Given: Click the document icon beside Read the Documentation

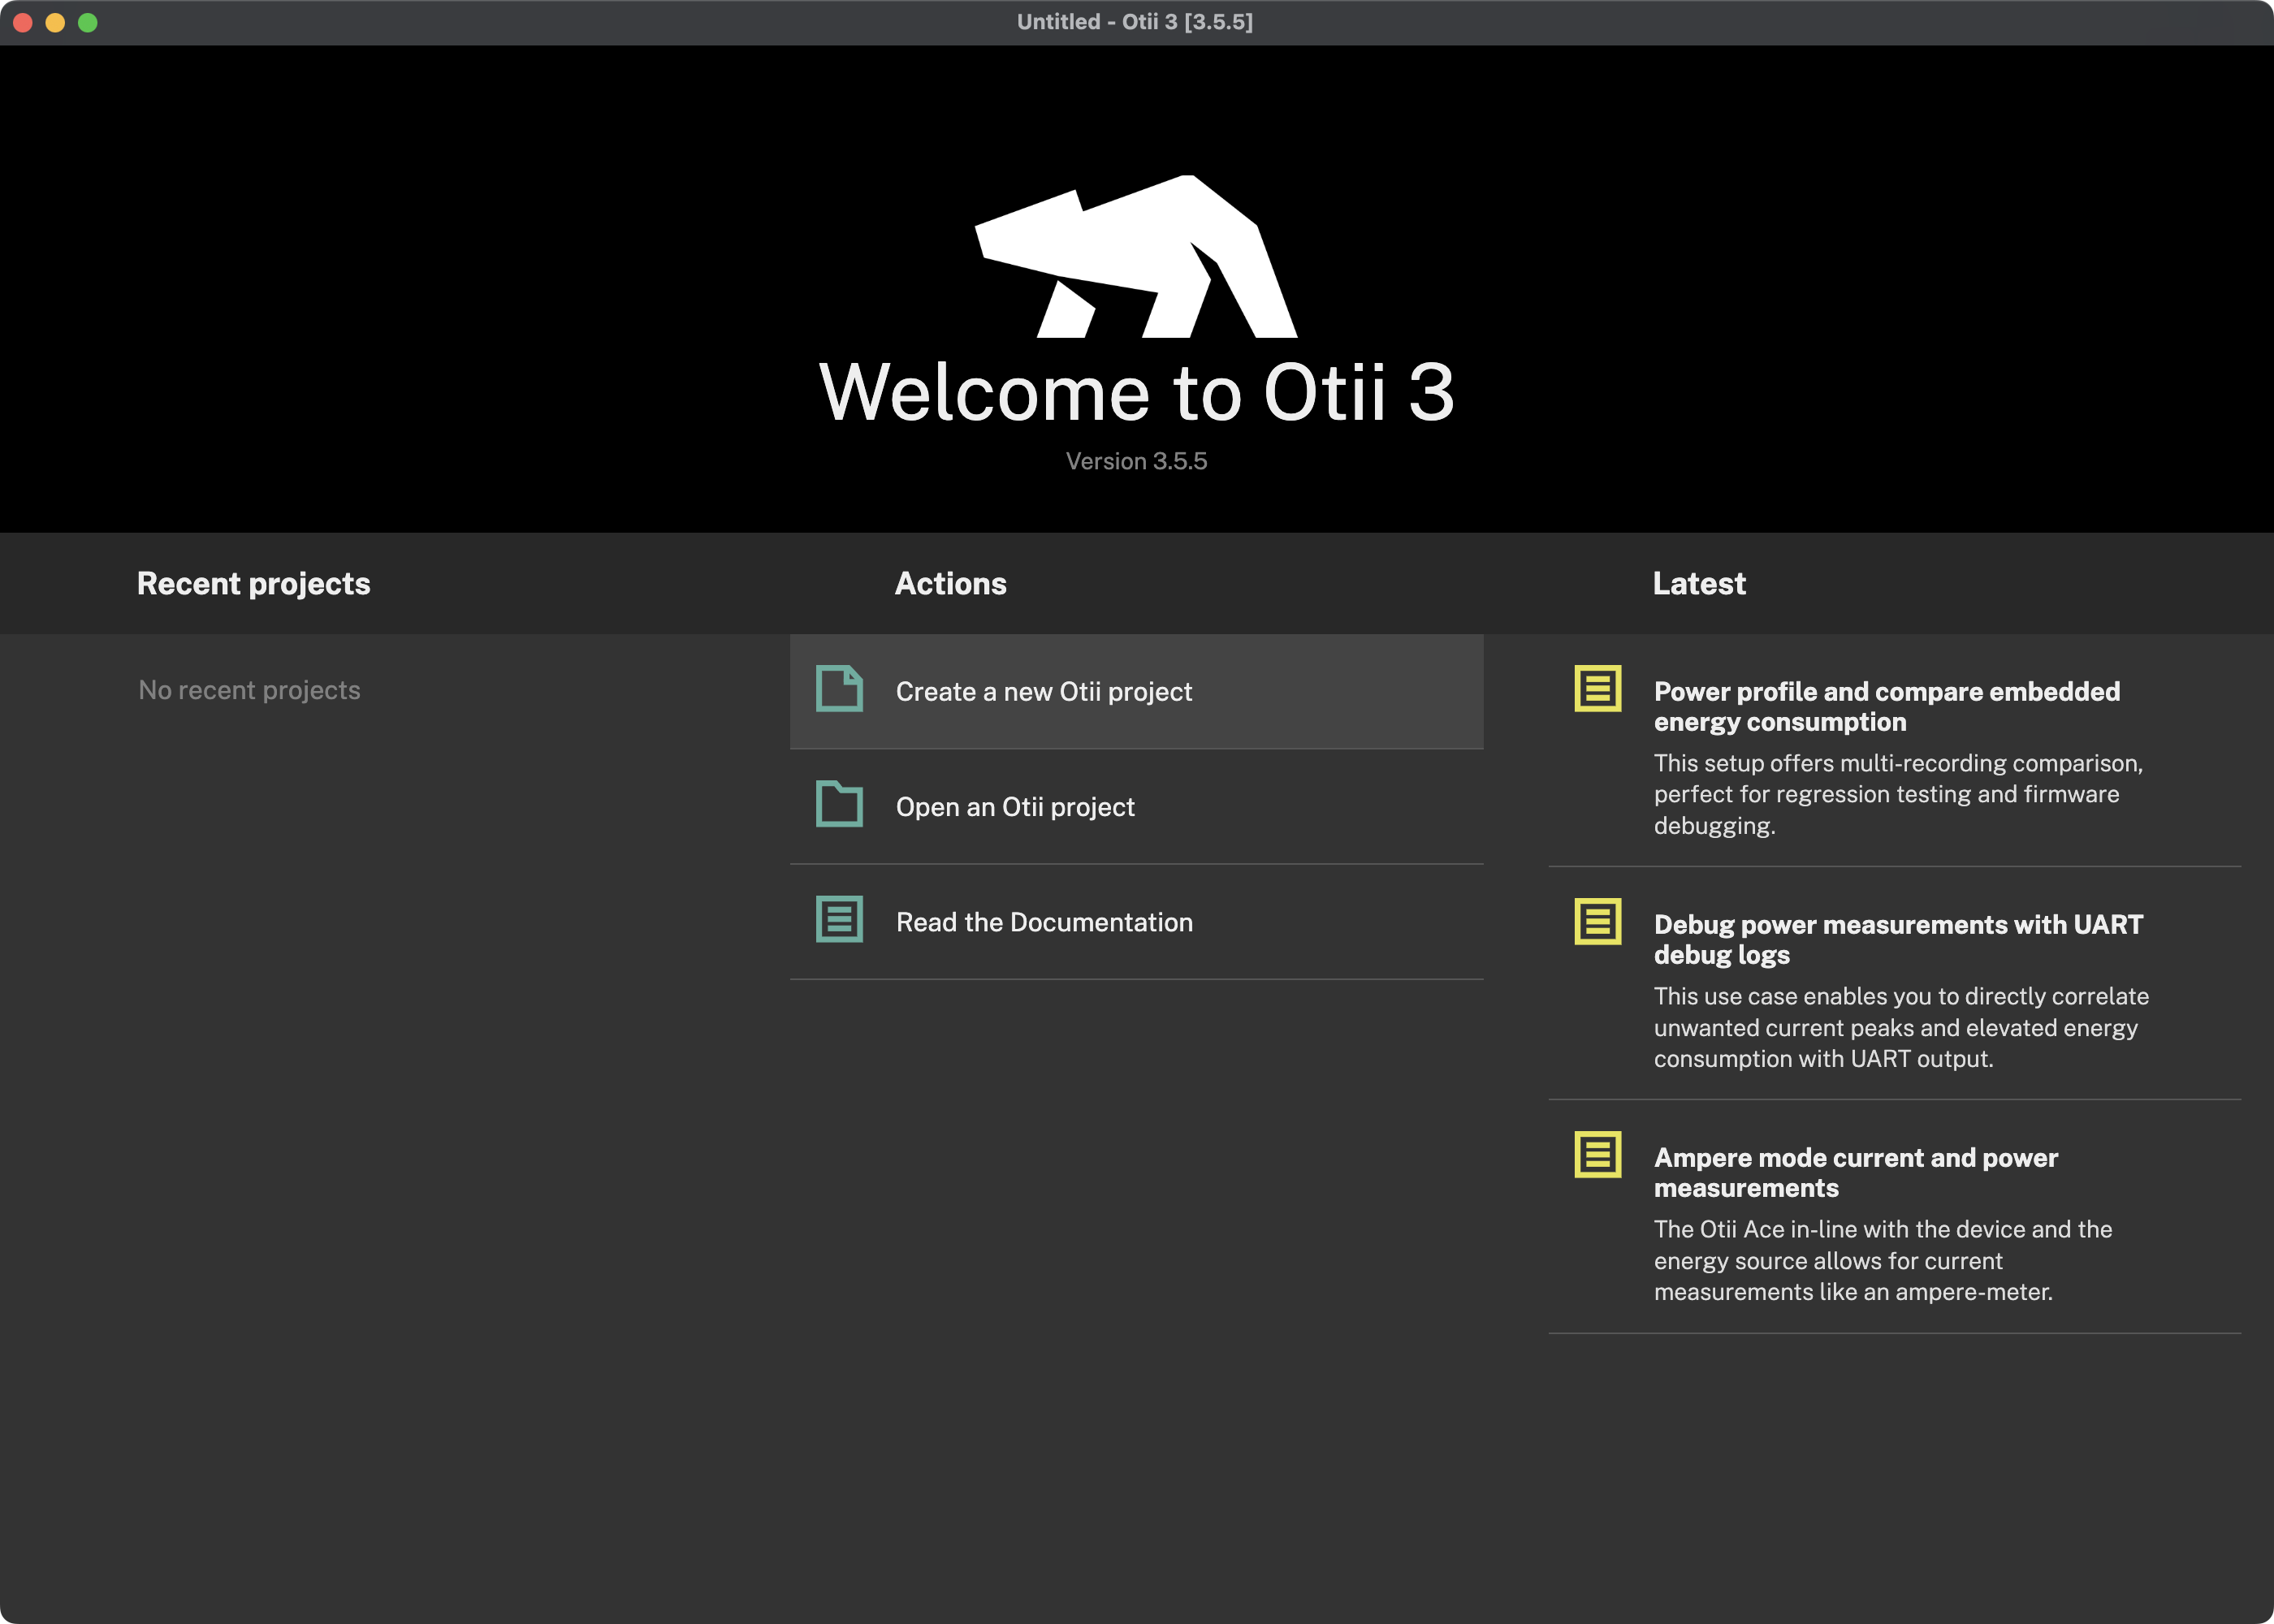Looking at the screenshot, I should pos(839,919).
